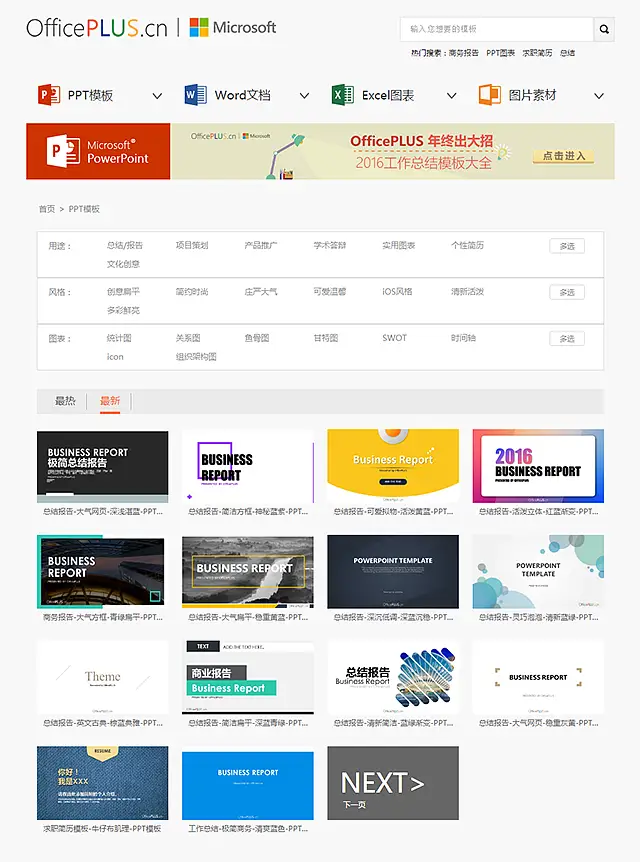Click the title starting 商务报告-大气方框-青绿扁平
The width and height of the screenshot is (640, 862).
103,617
